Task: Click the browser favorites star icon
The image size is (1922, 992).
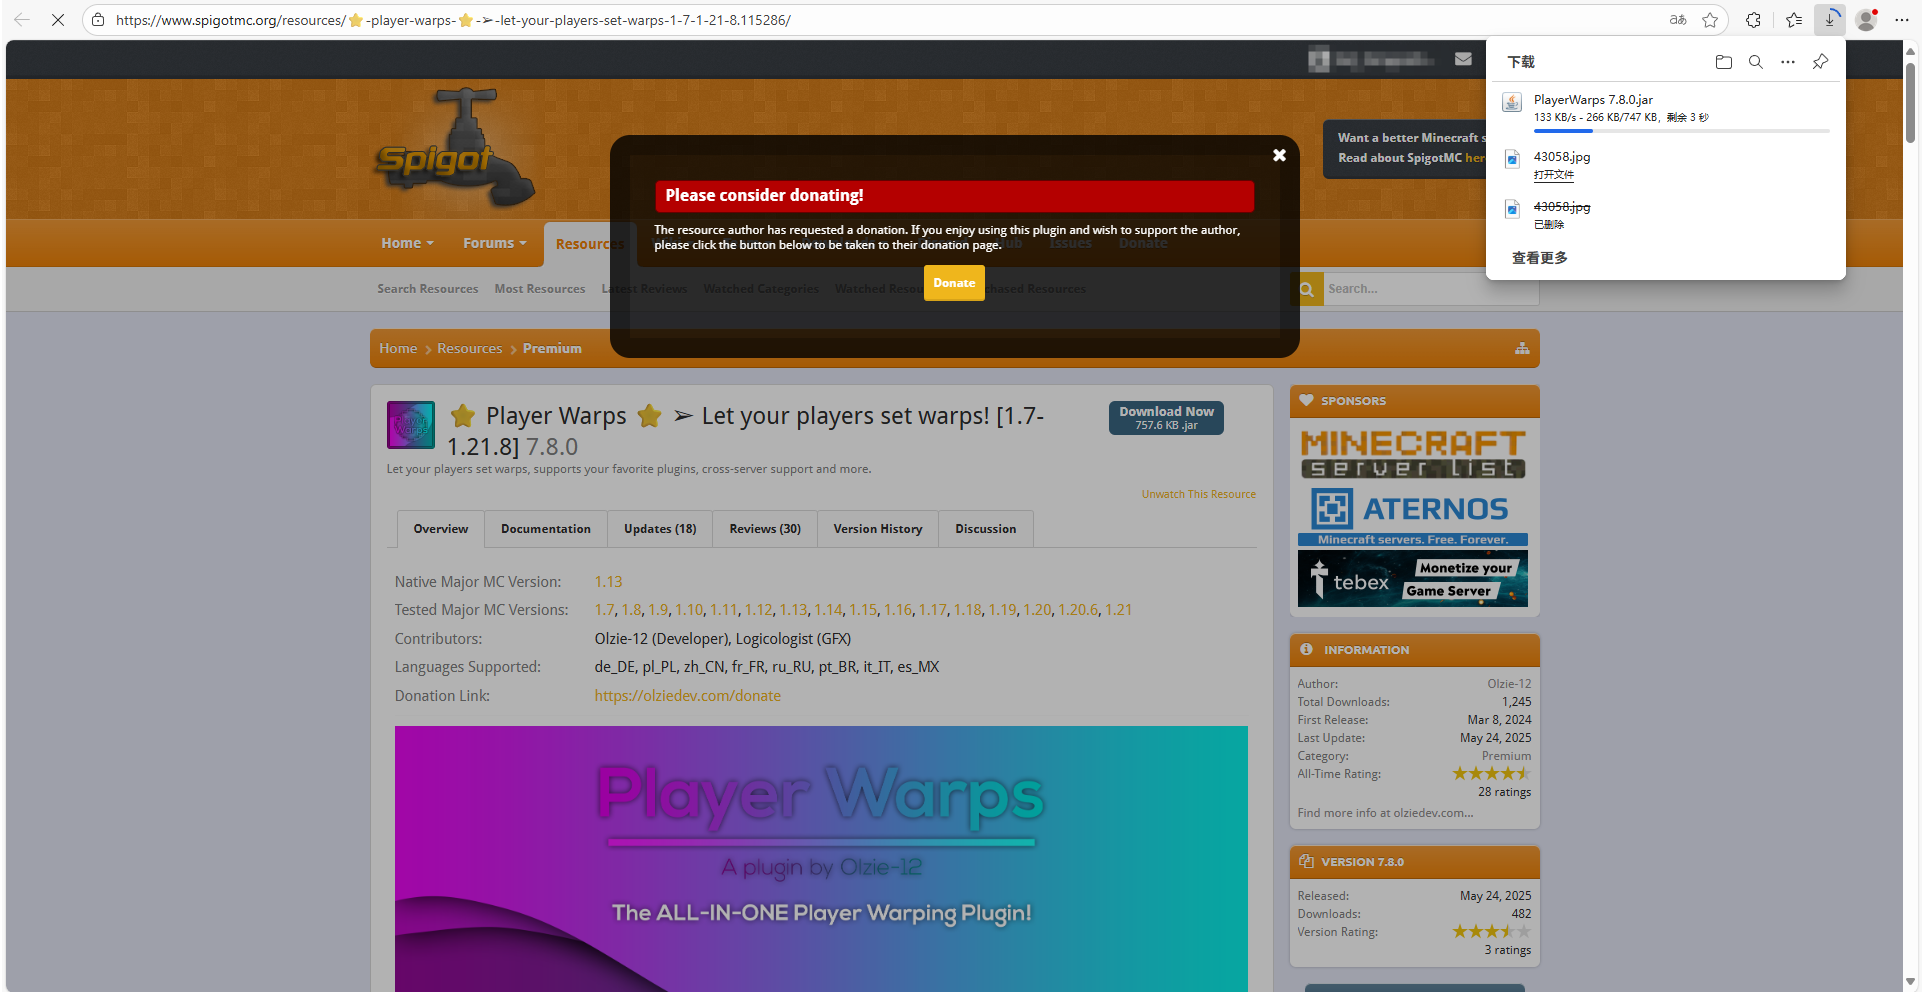Action: (x=1710, y=20)
